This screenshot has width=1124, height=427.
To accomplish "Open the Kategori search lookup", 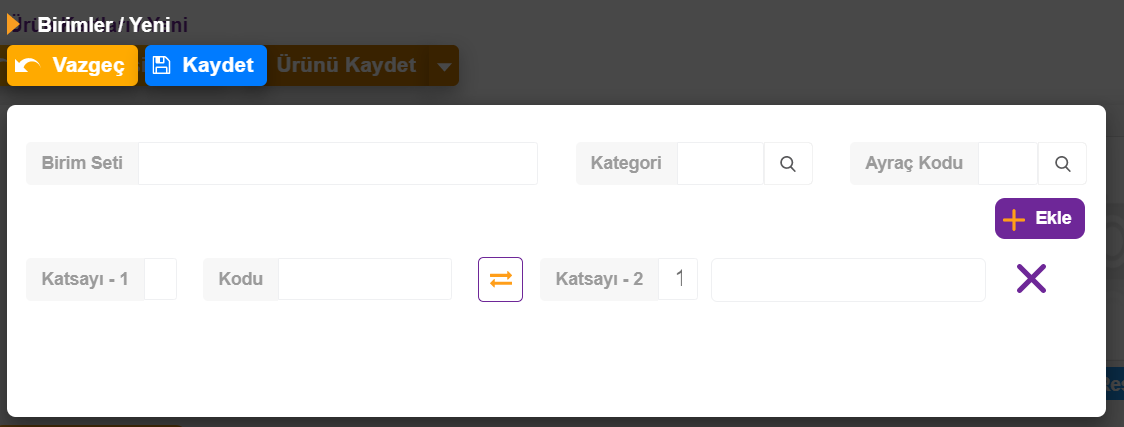I will (x=788, y=163).
